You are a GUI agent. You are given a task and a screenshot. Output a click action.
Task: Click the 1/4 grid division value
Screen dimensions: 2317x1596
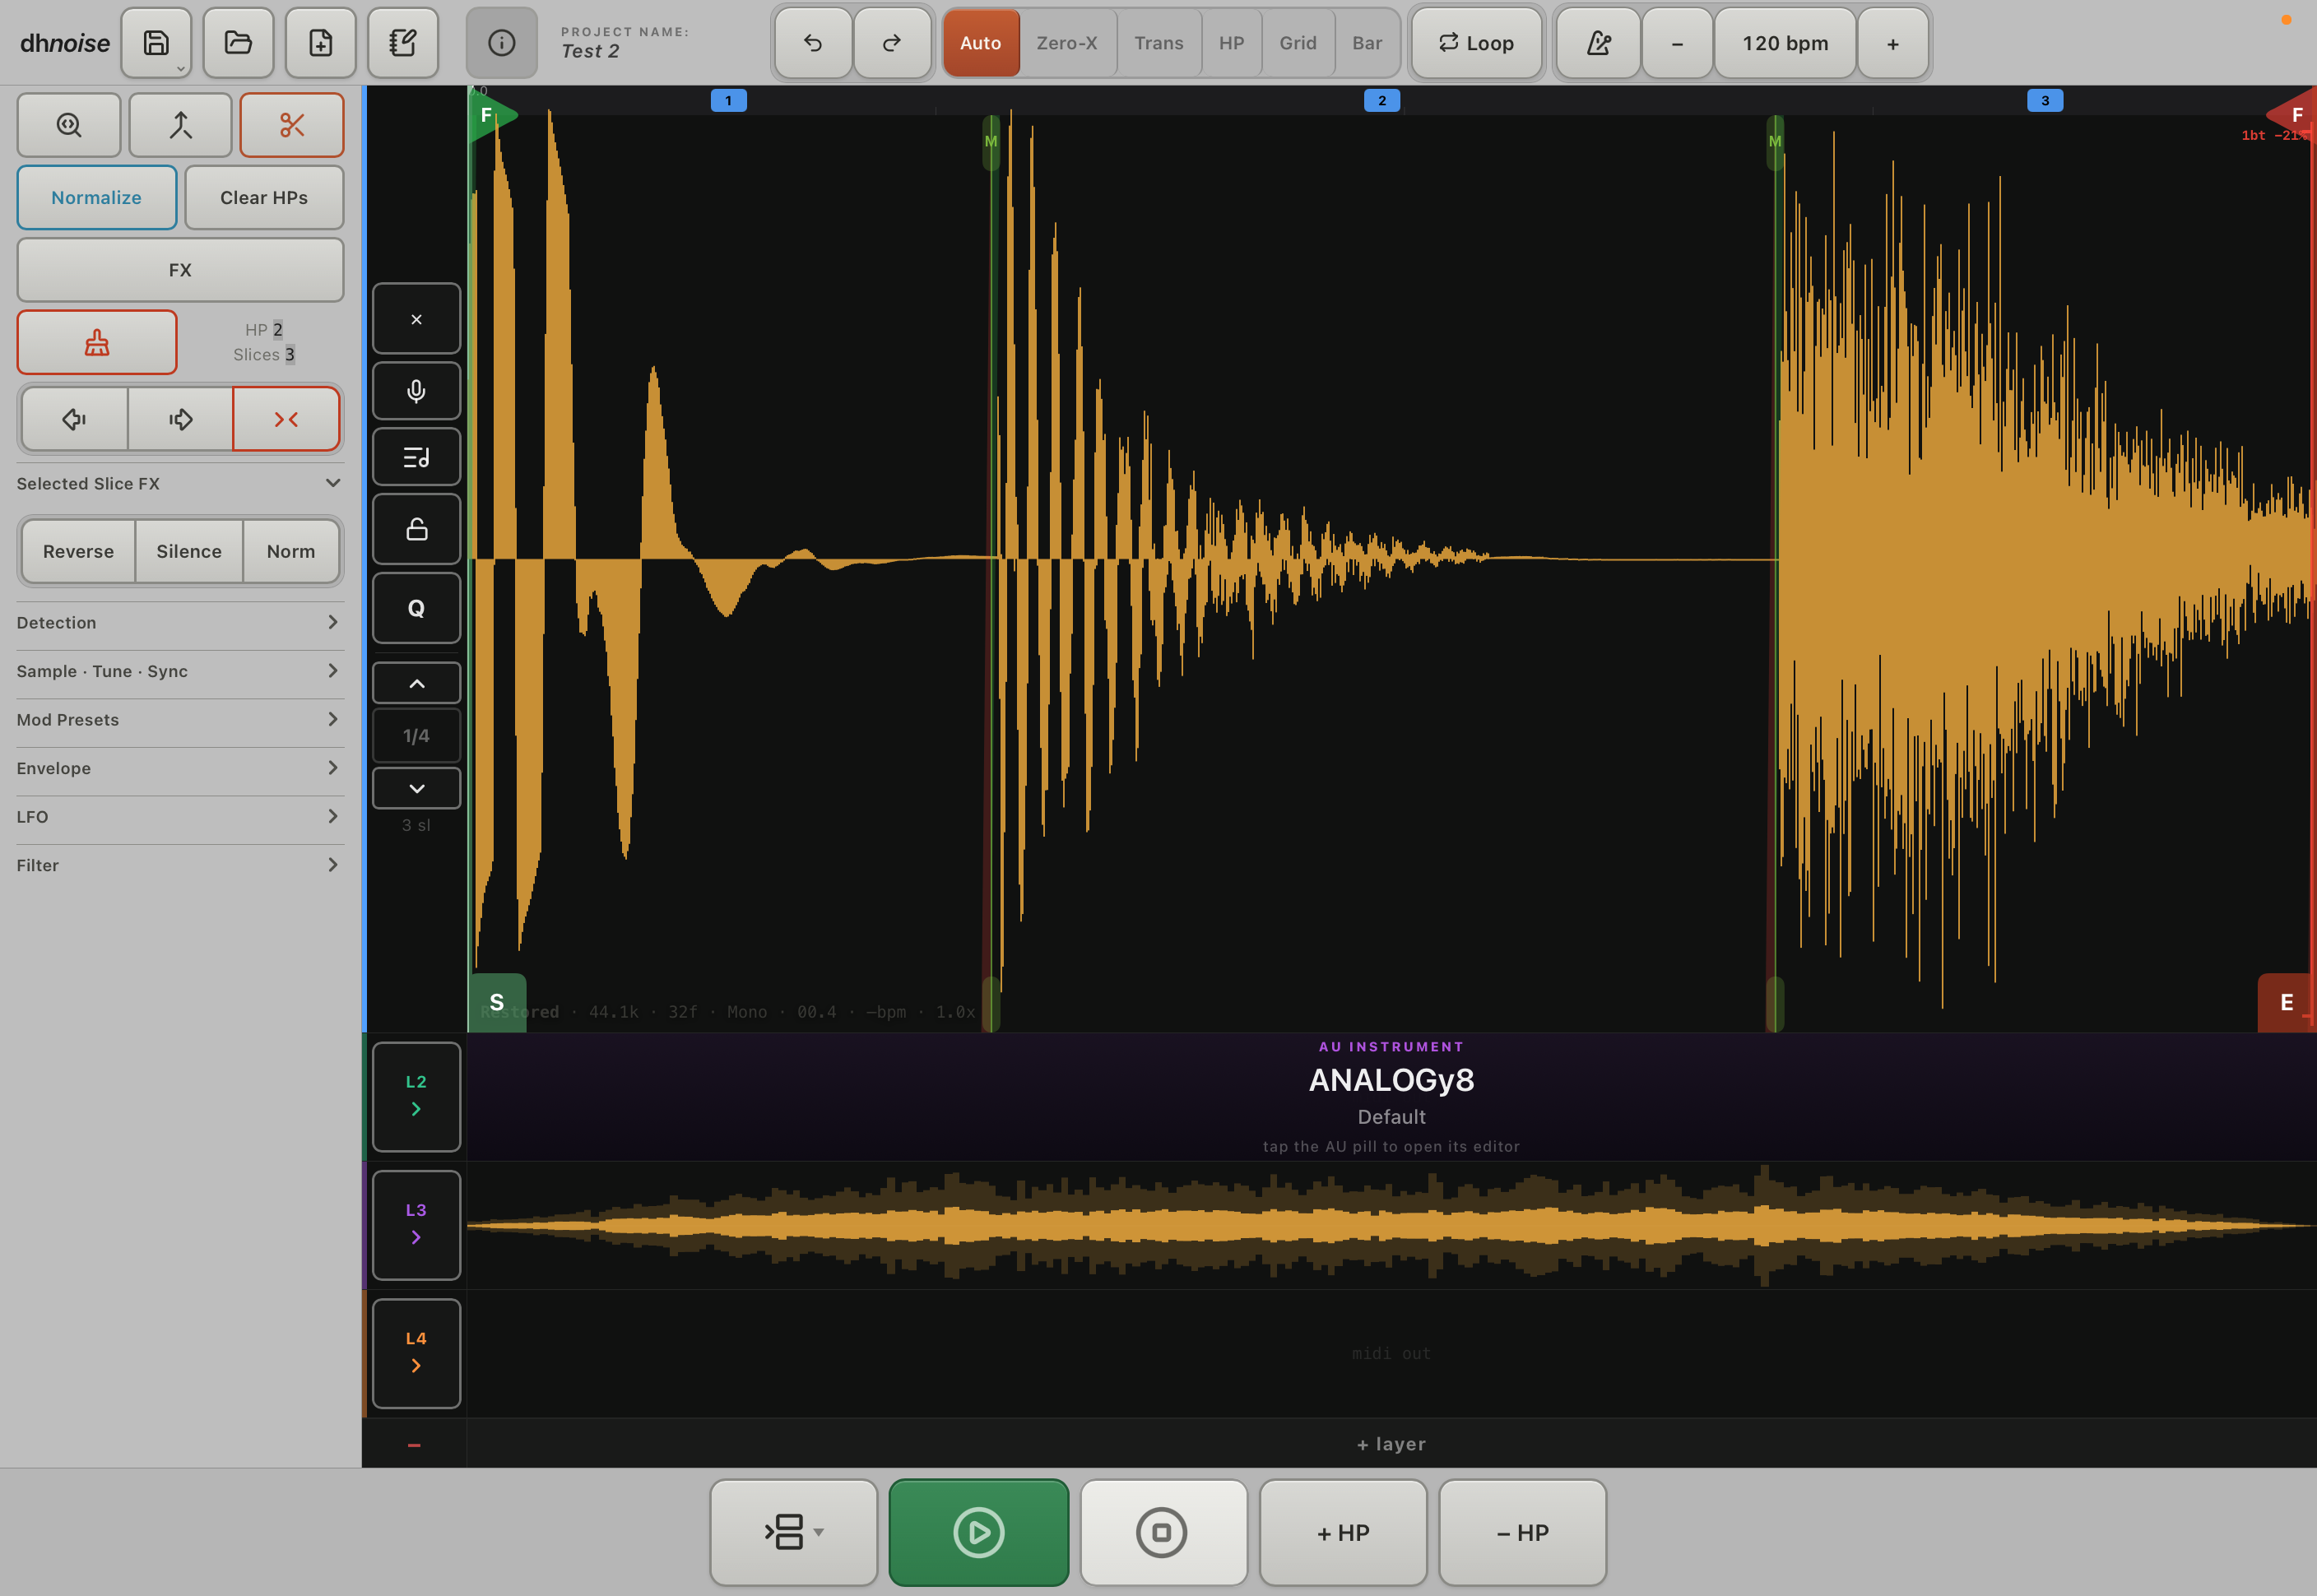pos(416,735)
